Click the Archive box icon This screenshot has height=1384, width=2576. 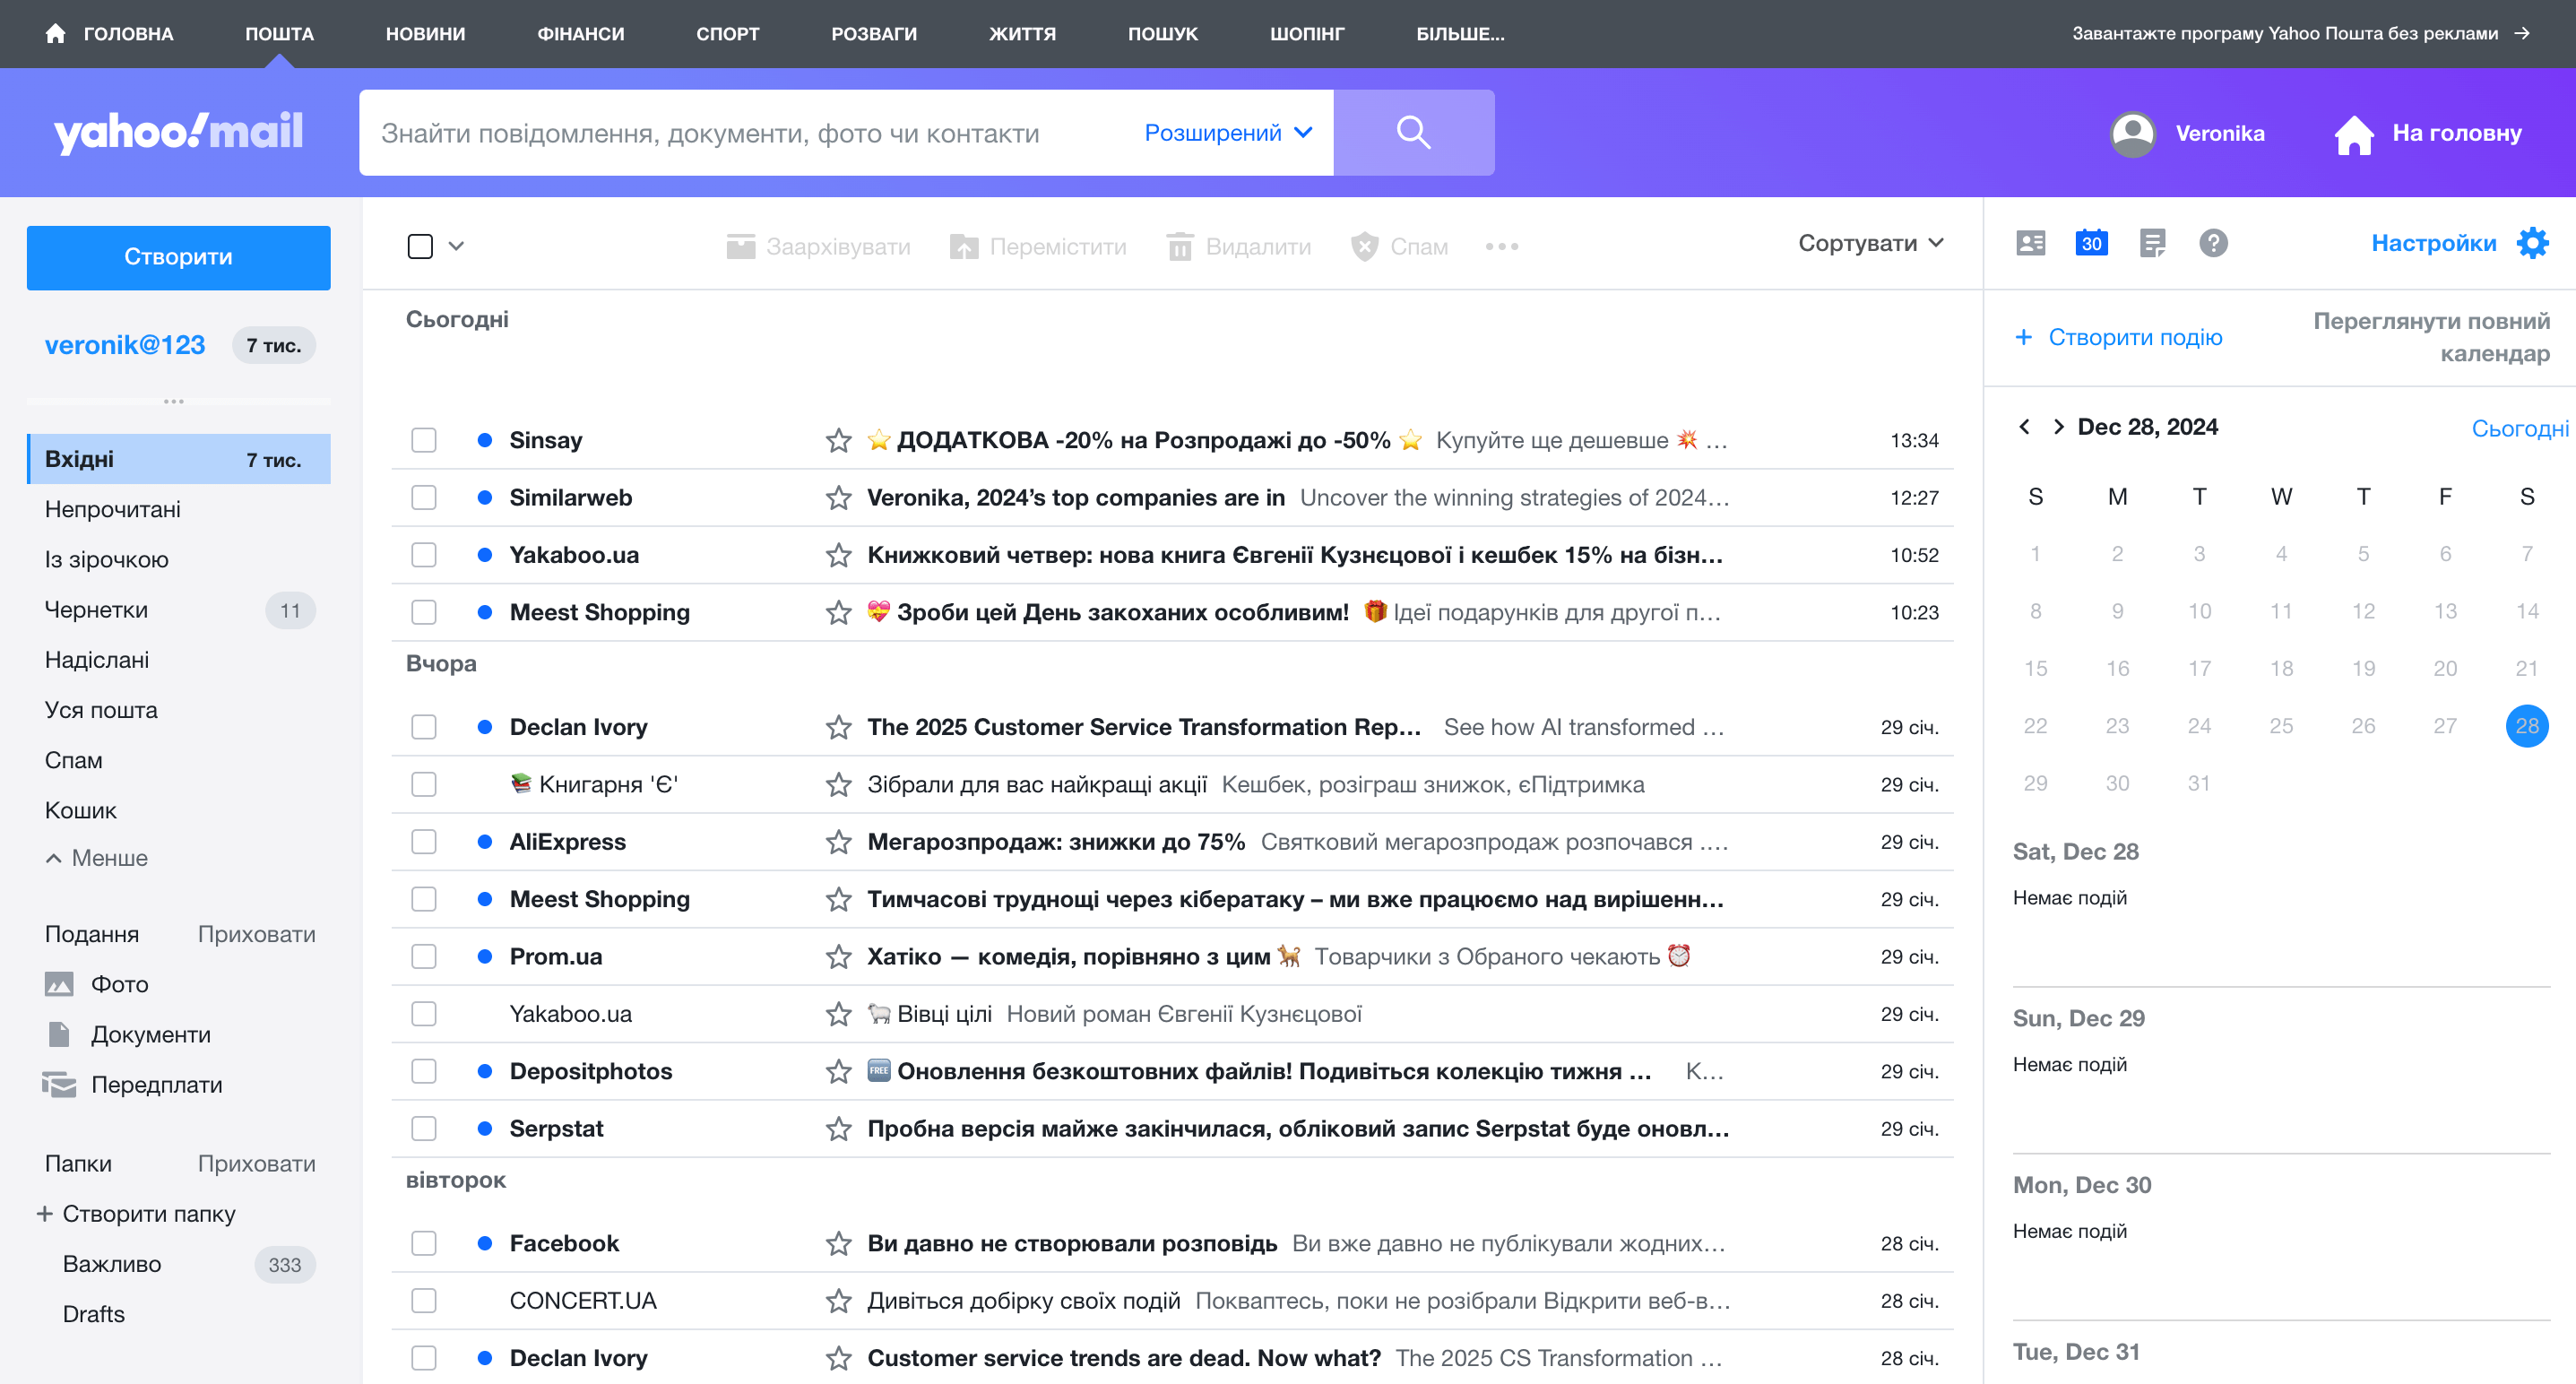click(740, 246)
